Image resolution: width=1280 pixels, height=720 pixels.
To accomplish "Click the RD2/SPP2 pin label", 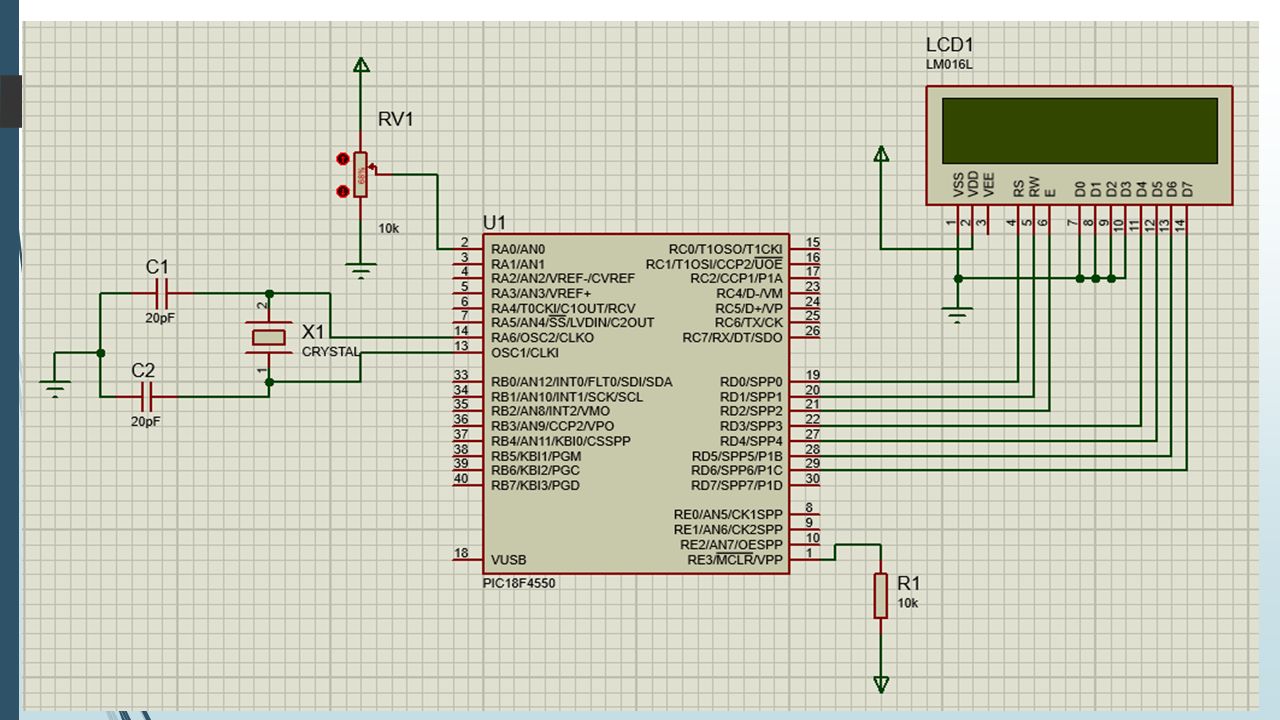I will pos(751,411).
